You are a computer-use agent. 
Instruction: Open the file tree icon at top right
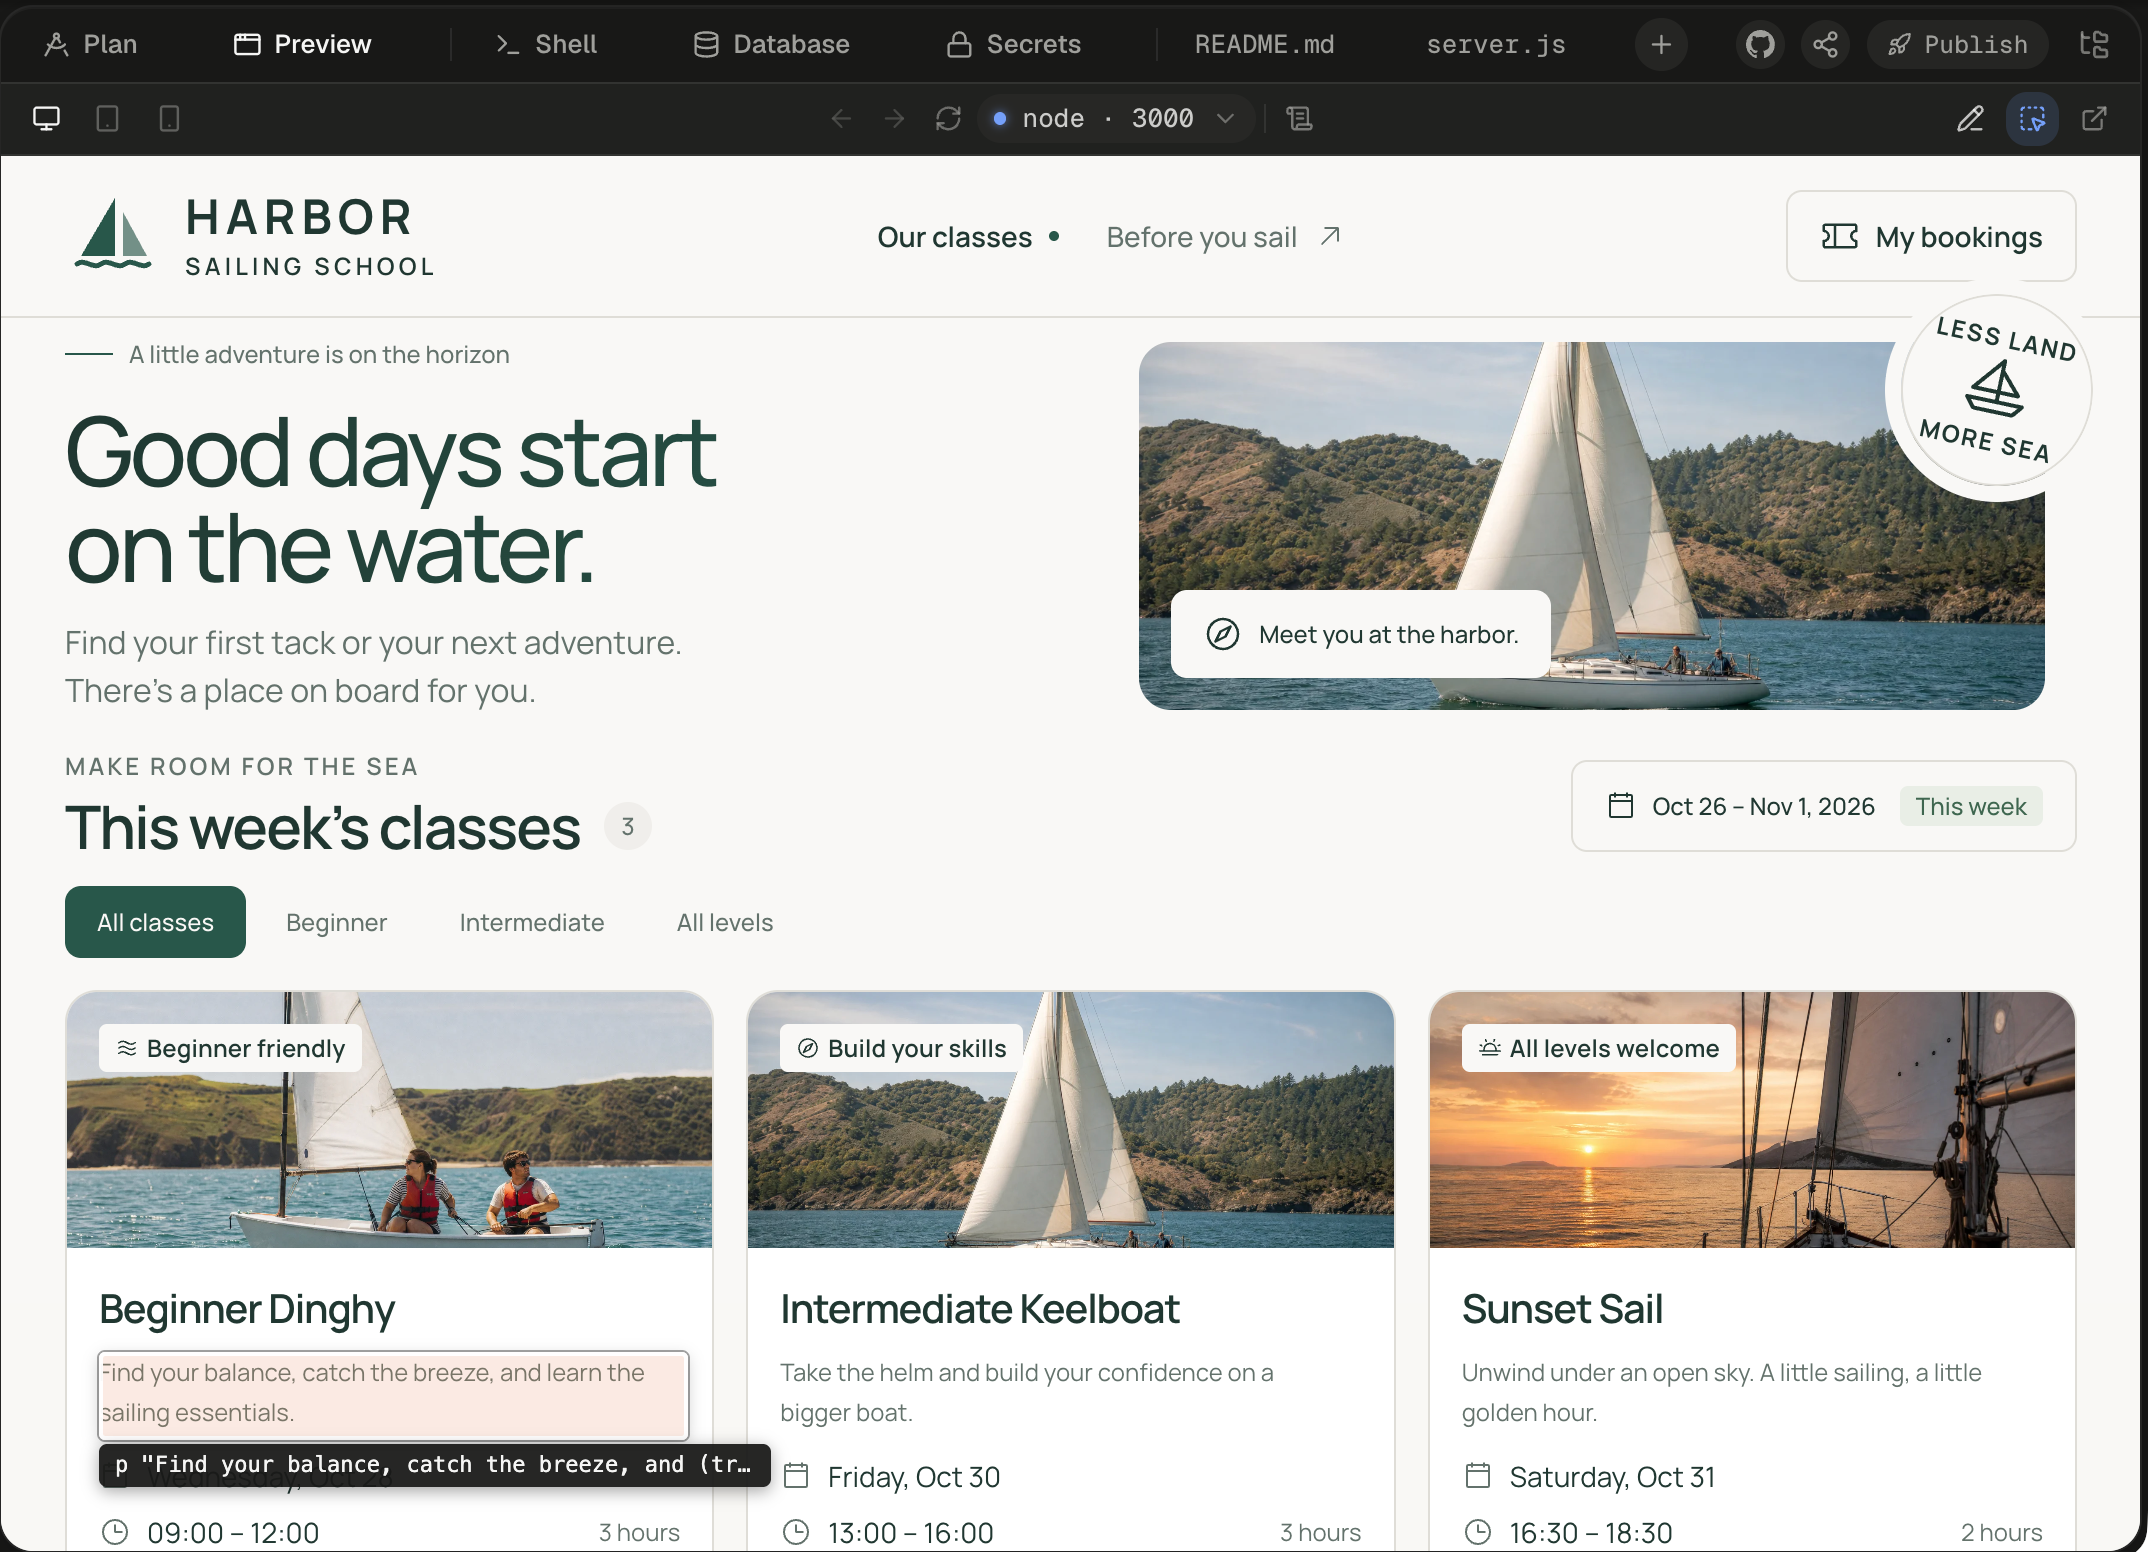2094,44
